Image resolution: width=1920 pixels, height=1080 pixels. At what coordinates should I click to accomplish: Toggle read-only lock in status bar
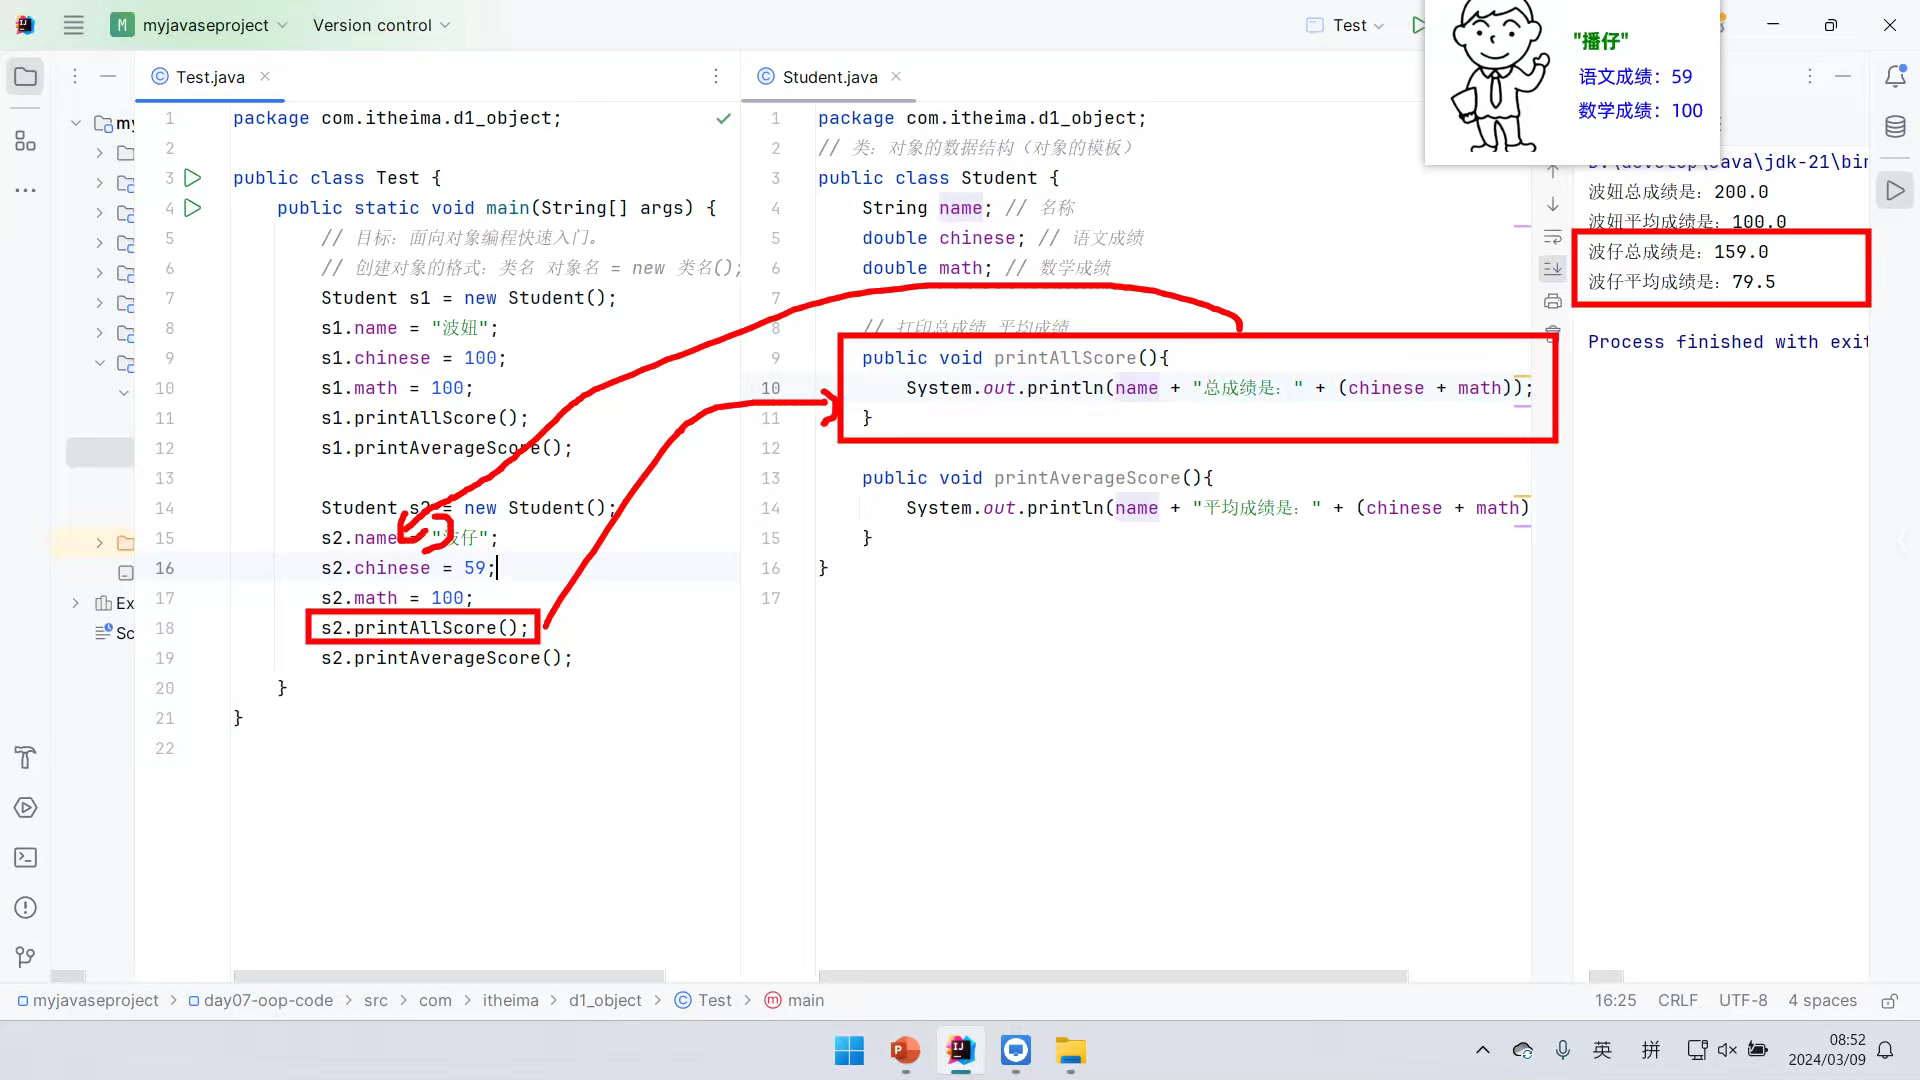pyautogui.click(x=1889, y=1001)
